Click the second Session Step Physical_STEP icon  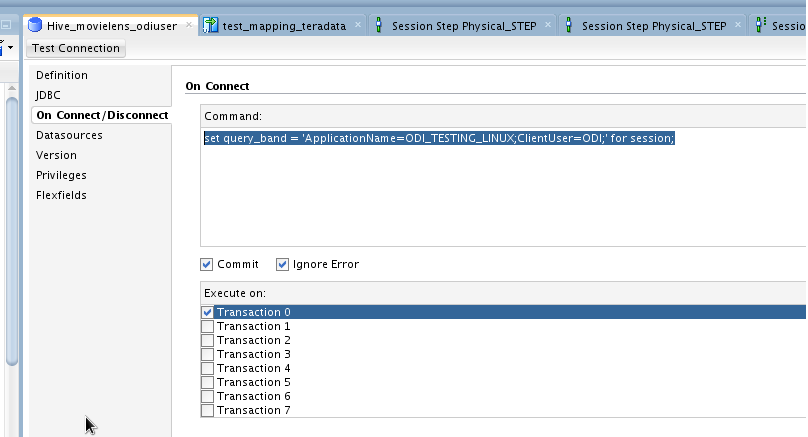pyautogui.click(x=569, y=26)
